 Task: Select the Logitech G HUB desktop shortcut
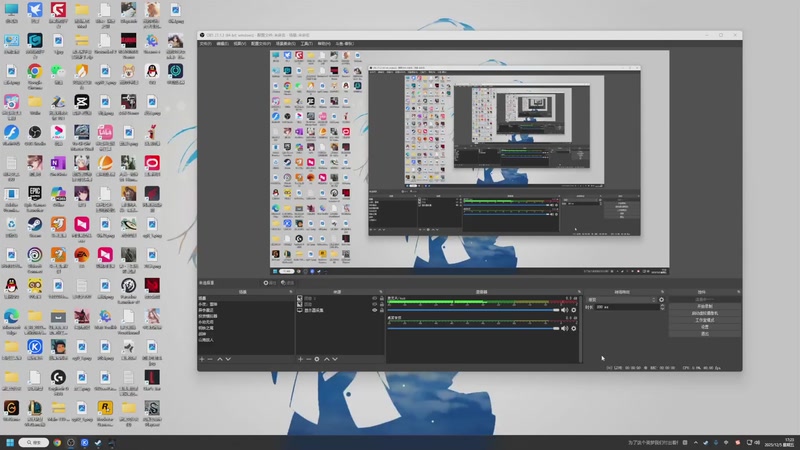pos(58,383)
